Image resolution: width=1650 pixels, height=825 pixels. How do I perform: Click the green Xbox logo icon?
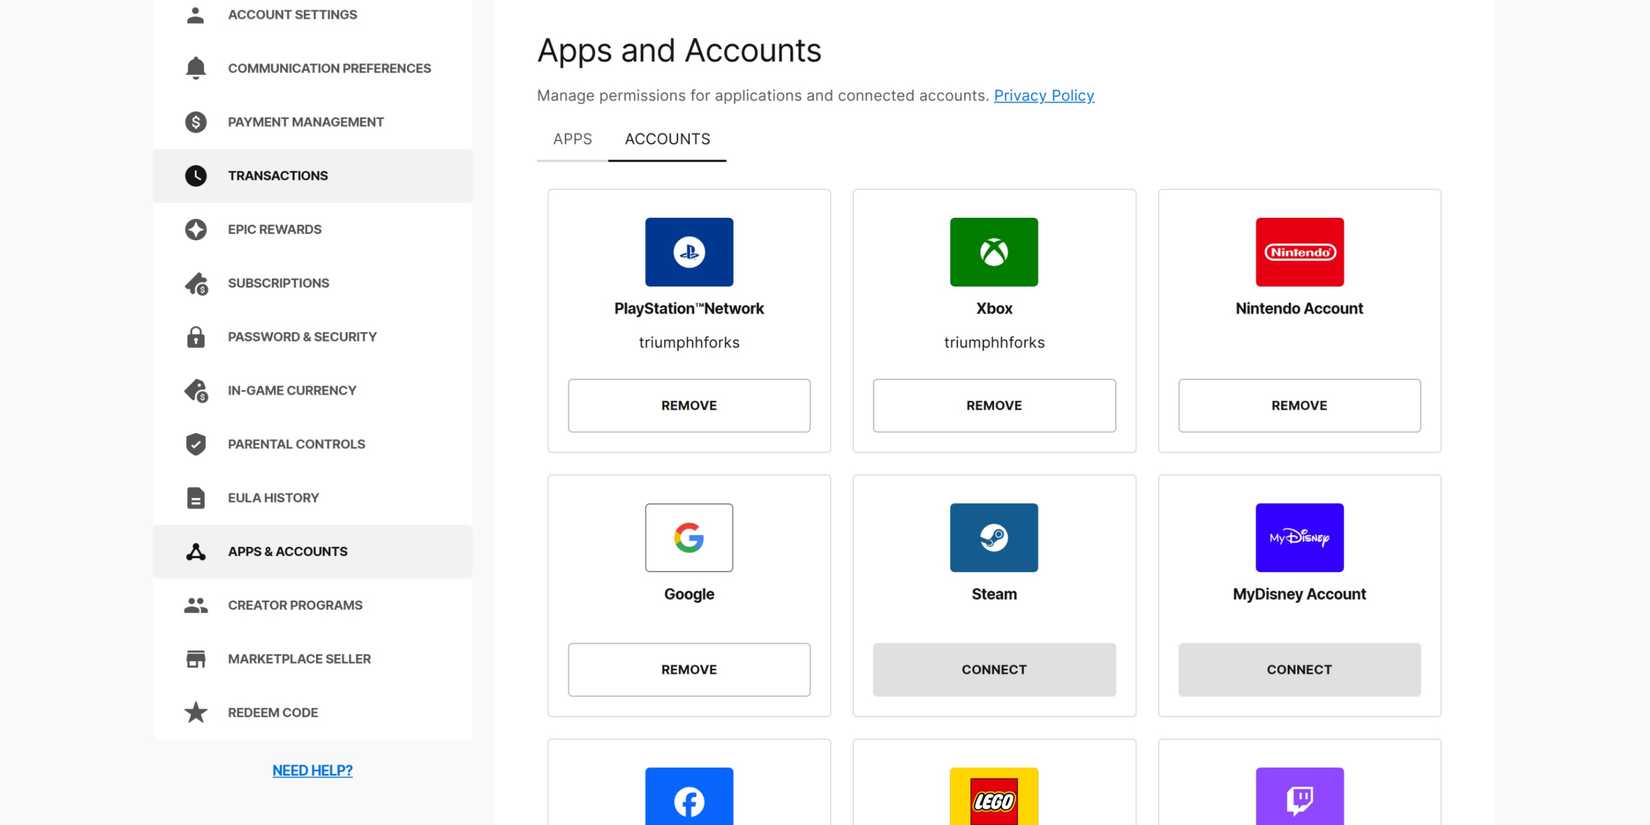pos(993,252)
